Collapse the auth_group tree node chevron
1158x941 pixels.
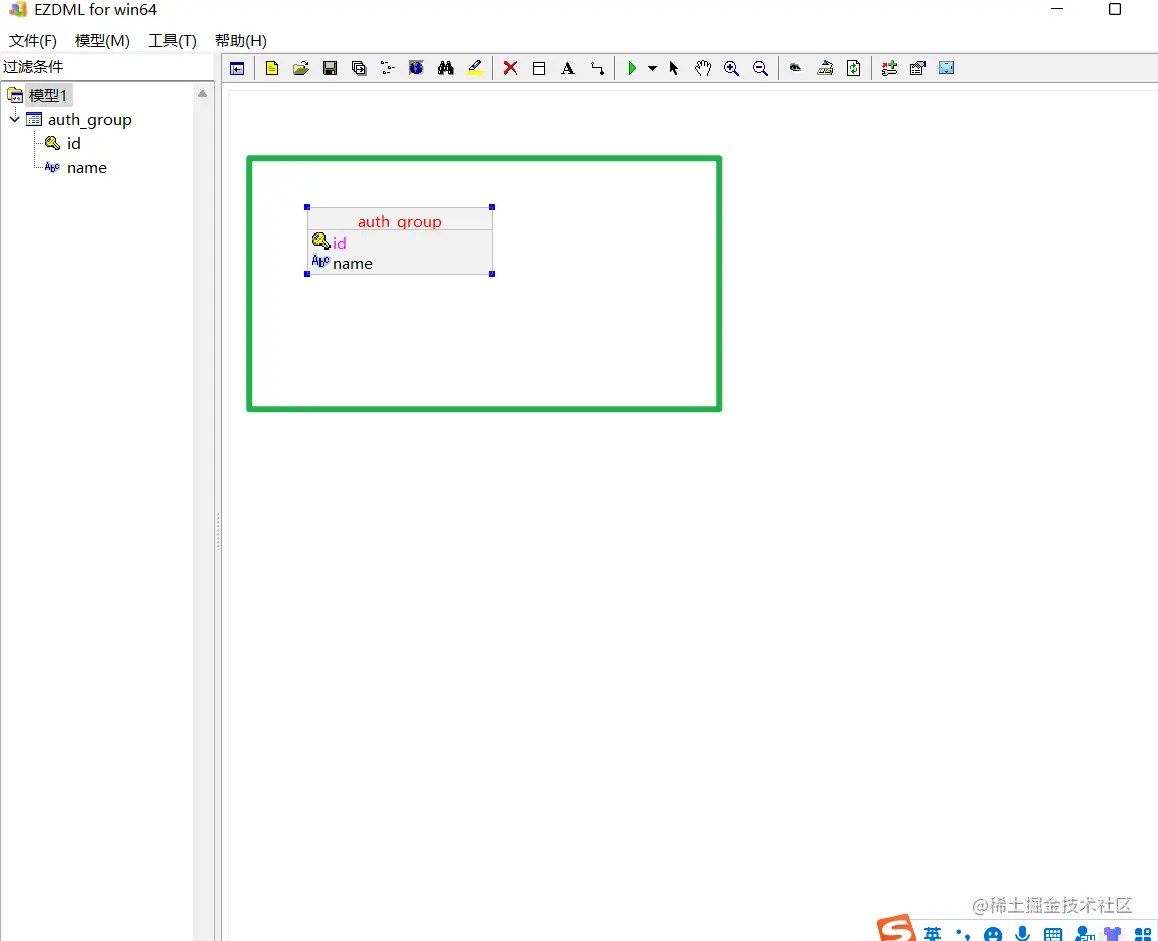[x=15, y=118]
